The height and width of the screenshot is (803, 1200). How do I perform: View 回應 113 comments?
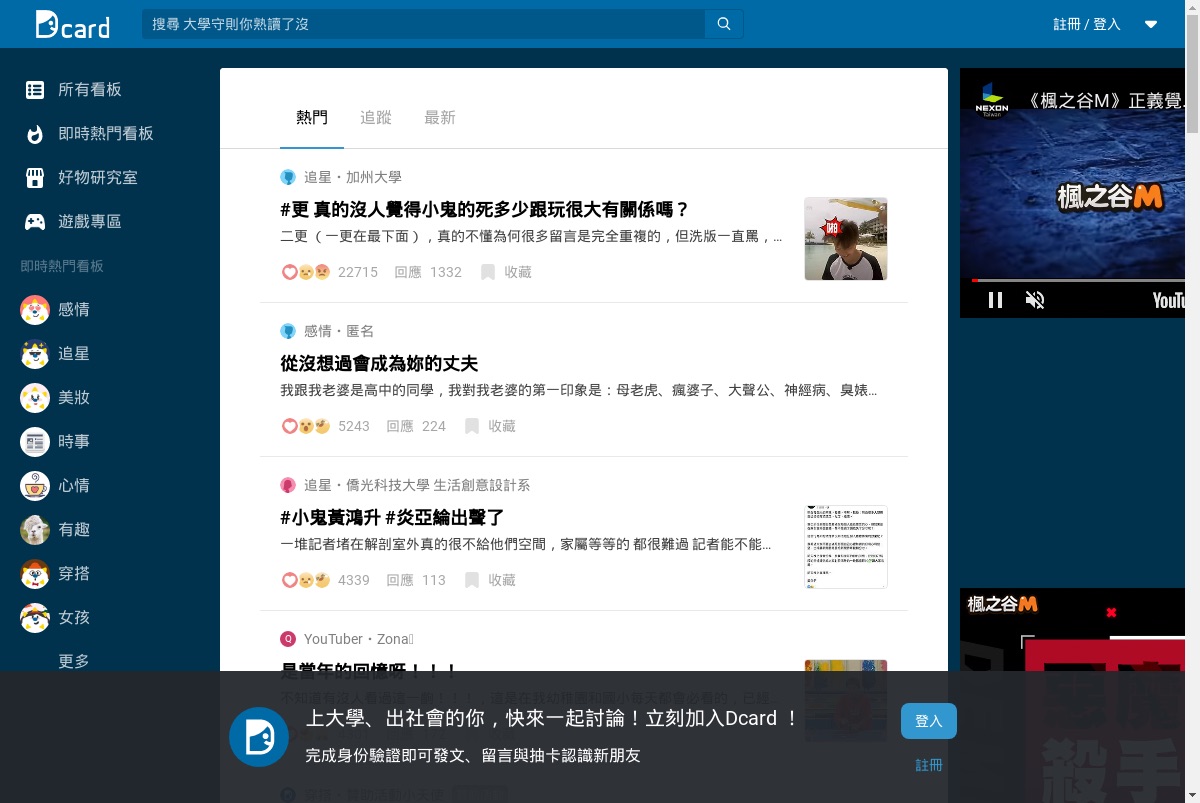click(416, 580)
